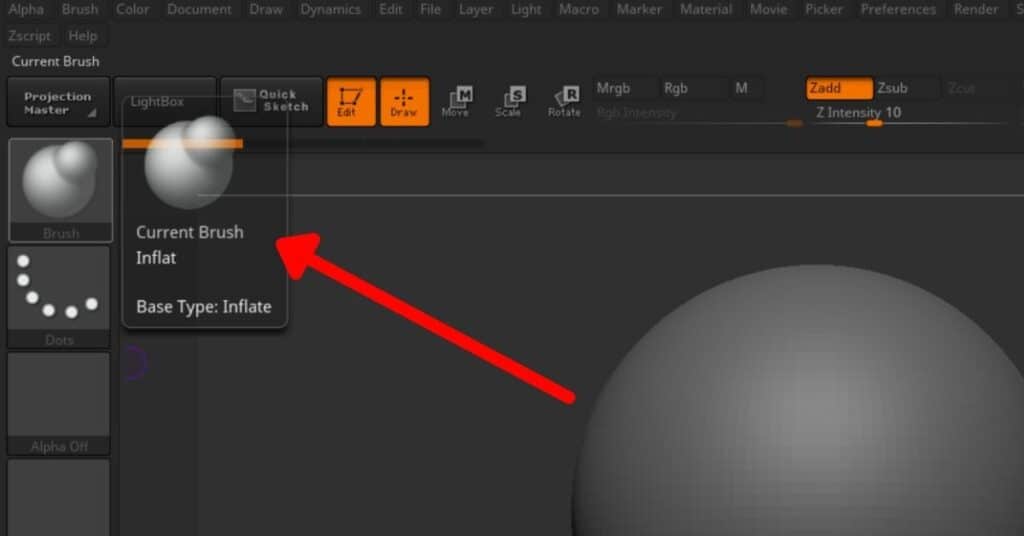The height and width of the screenshot is (536, 1024).
Task: Click the Quick Sketch icon
Action: [244, 100]
